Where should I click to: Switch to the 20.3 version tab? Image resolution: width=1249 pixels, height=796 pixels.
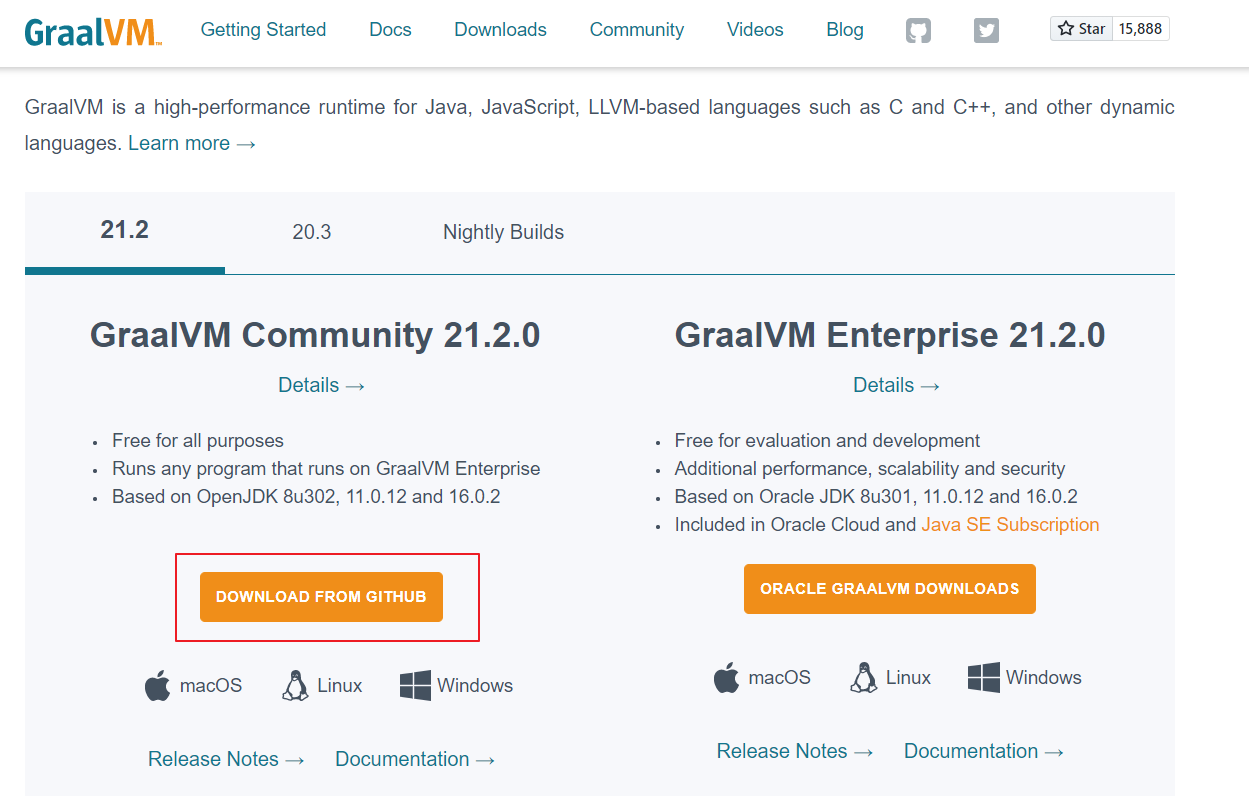tap(312, 232)
